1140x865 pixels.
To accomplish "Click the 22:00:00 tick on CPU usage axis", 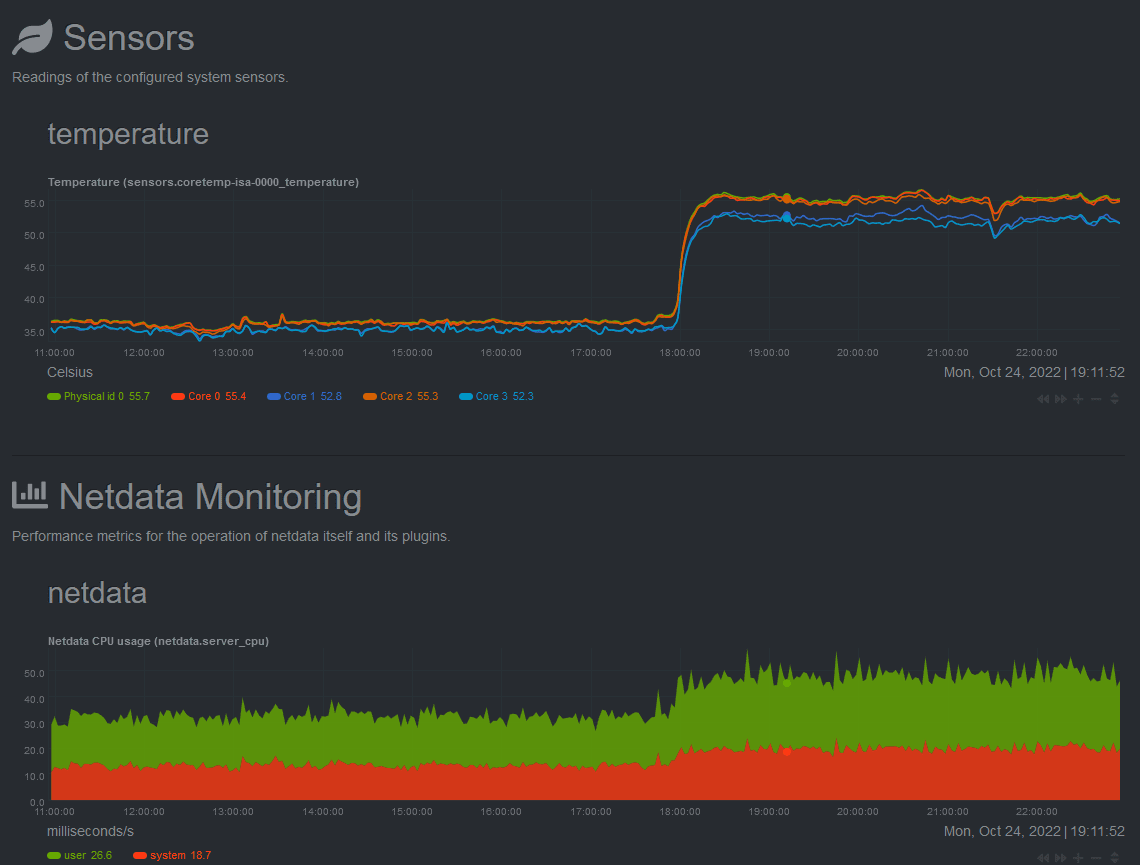I will pos(1036,812).
